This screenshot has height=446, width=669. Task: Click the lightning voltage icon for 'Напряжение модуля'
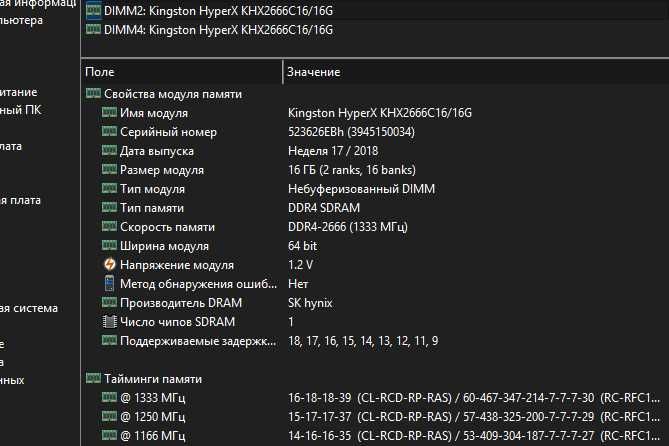[110, 265]
